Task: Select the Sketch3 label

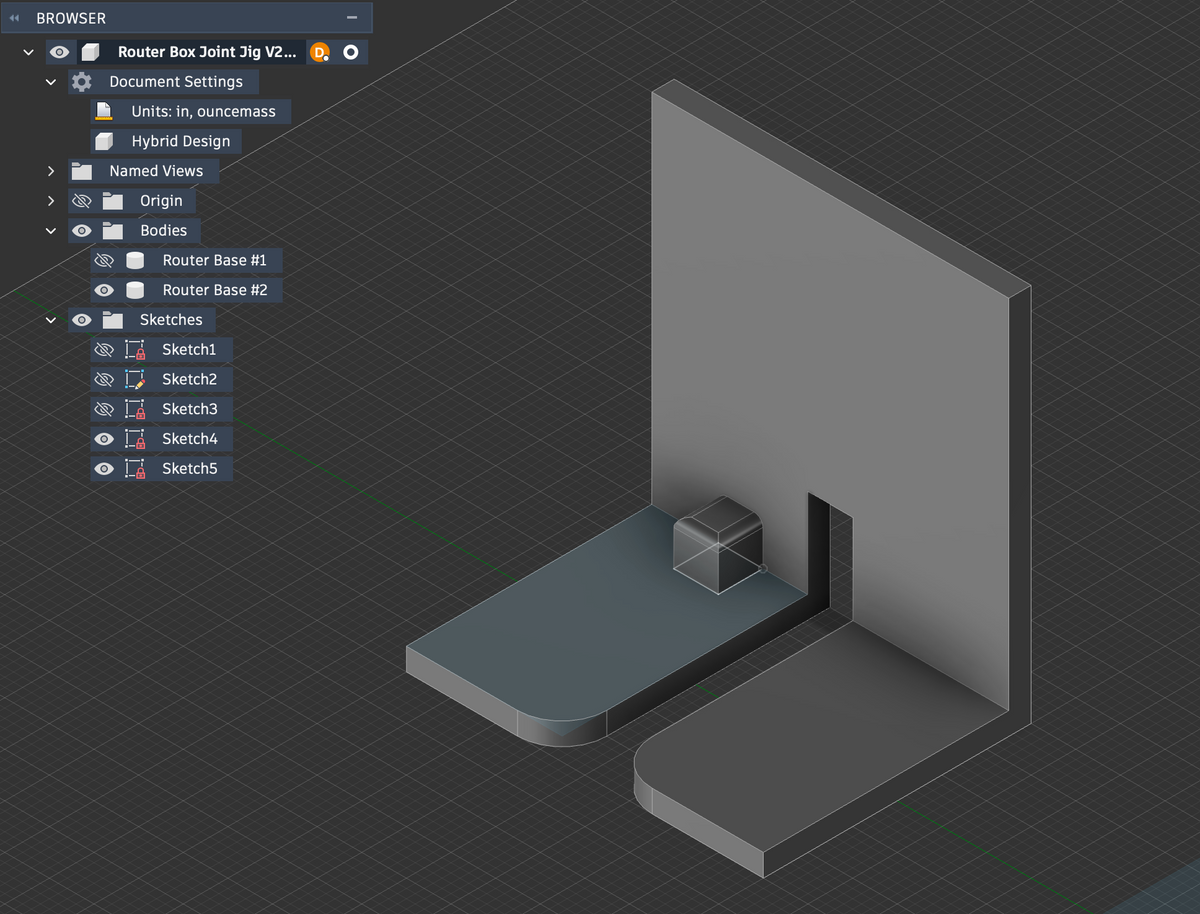Action: [x=189, y=409]
